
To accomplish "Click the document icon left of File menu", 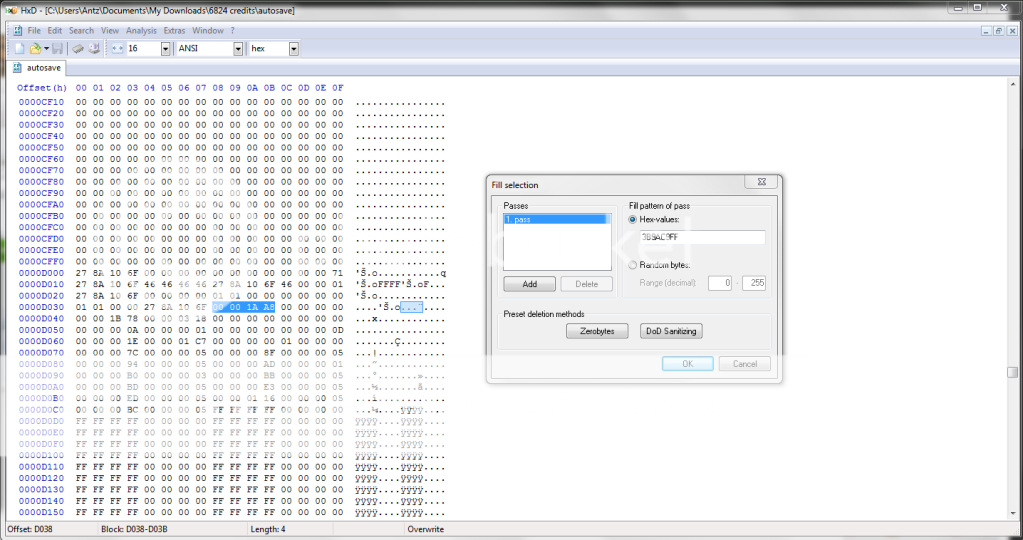I will click(x=17, y=31).
